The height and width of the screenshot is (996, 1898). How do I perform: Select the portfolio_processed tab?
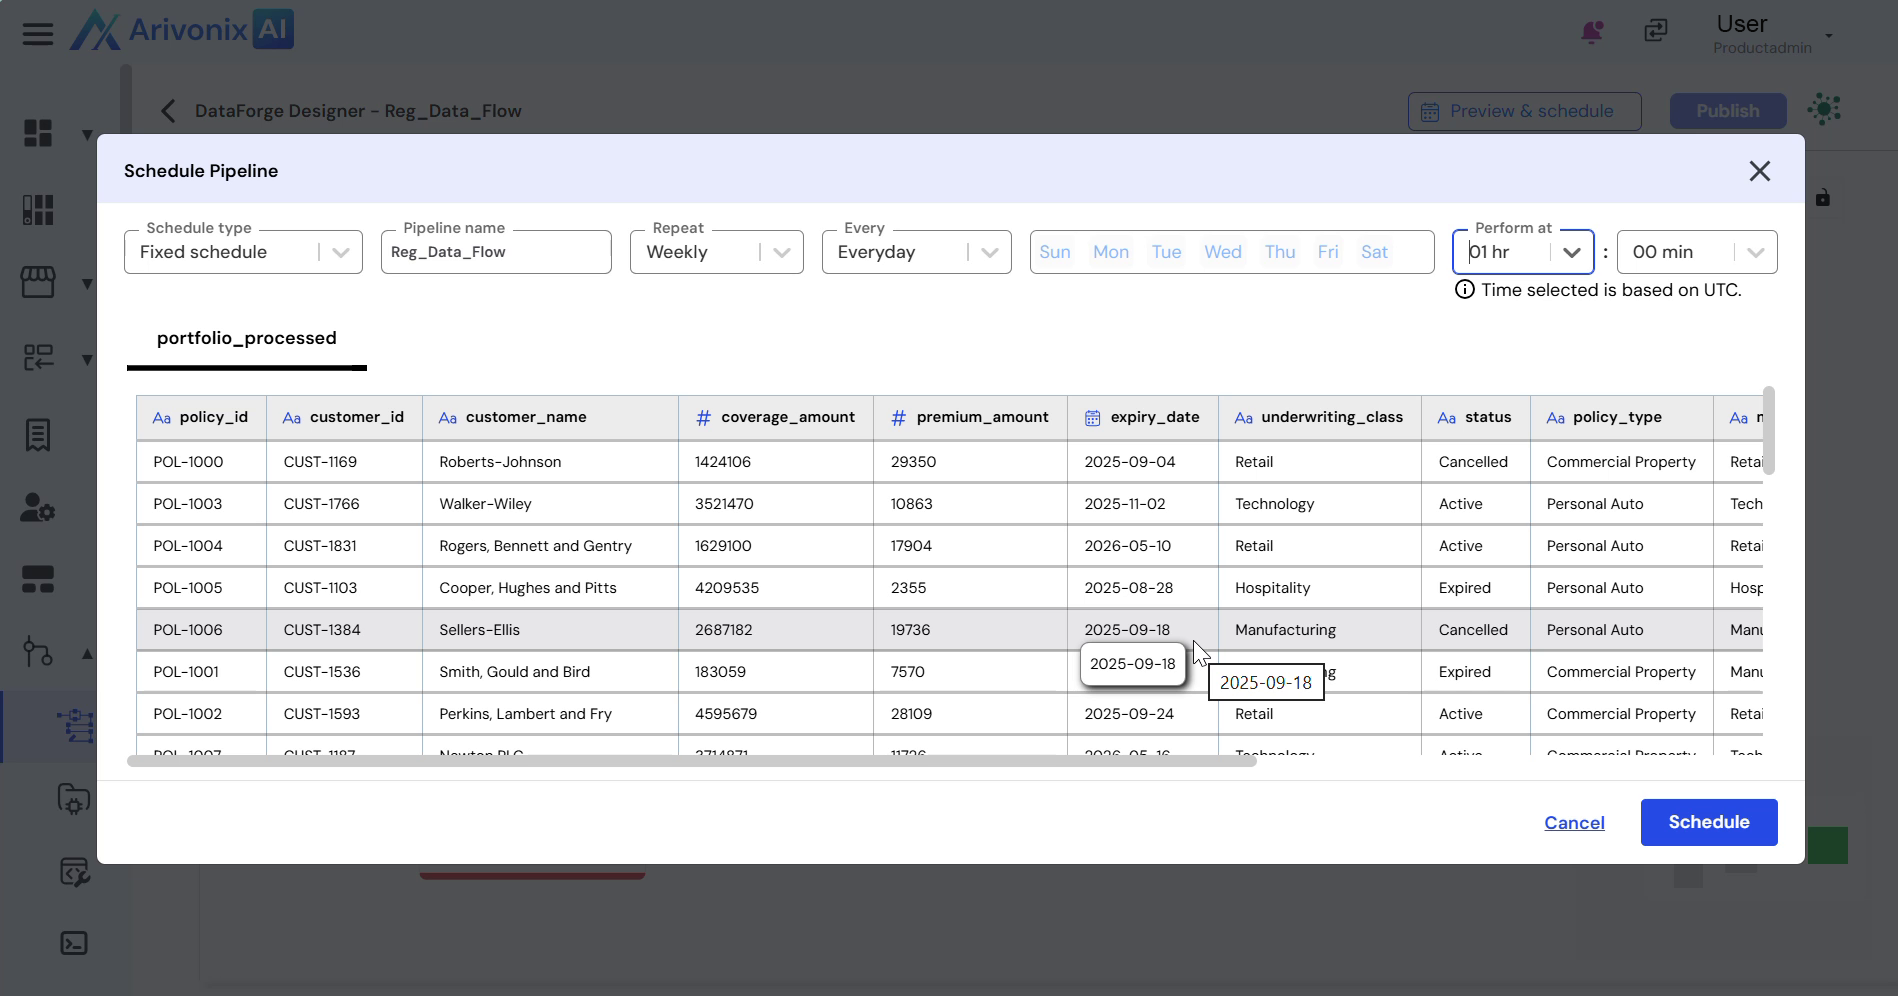coord(246,338)
